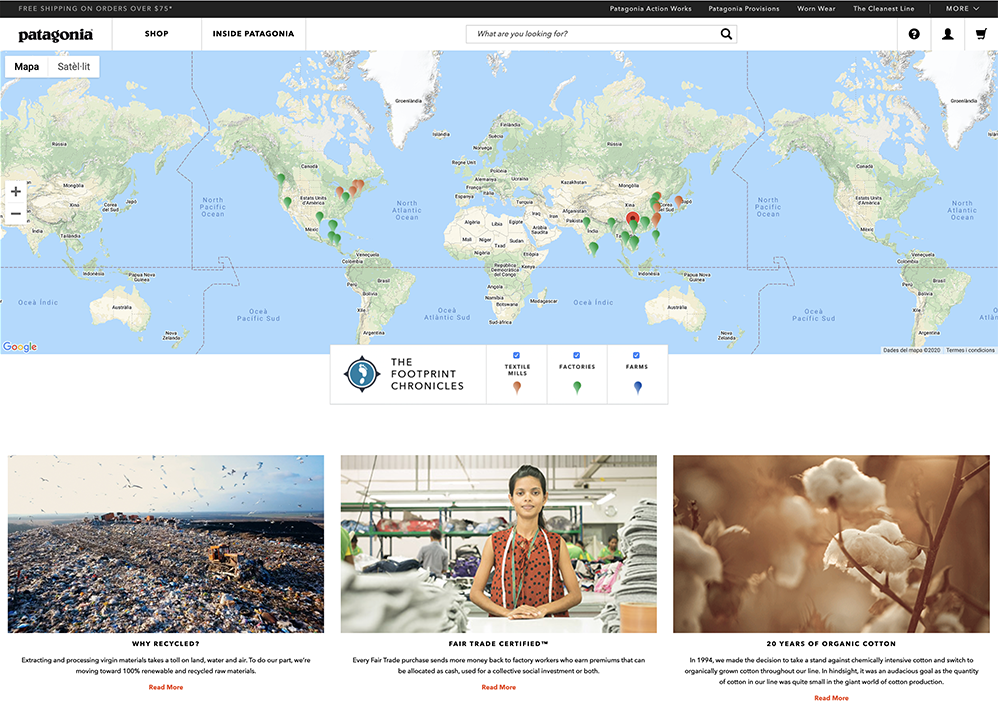Click the WHY RECYCLED? heading
This screenshot has width=998, height=722.
165,644
